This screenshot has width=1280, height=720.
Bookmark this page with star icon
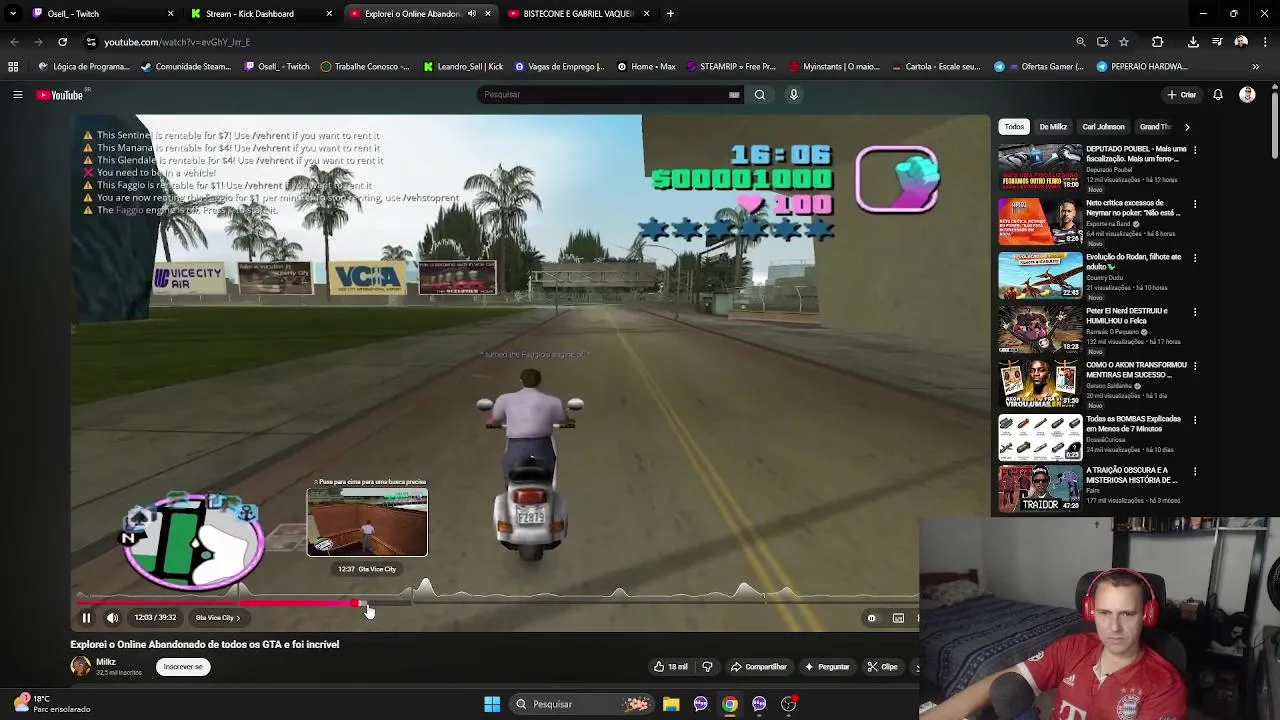coord(1124,42)
